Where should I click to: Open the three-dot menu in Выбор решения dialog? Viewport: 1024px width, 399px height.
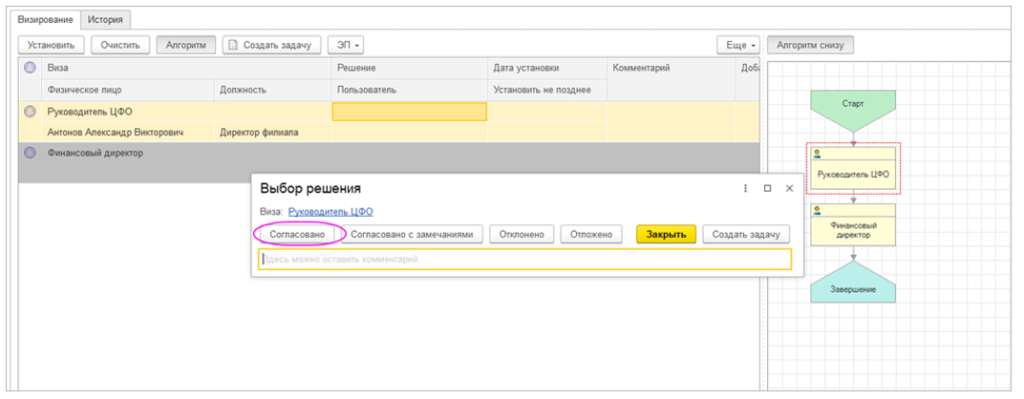pos(745,188)
